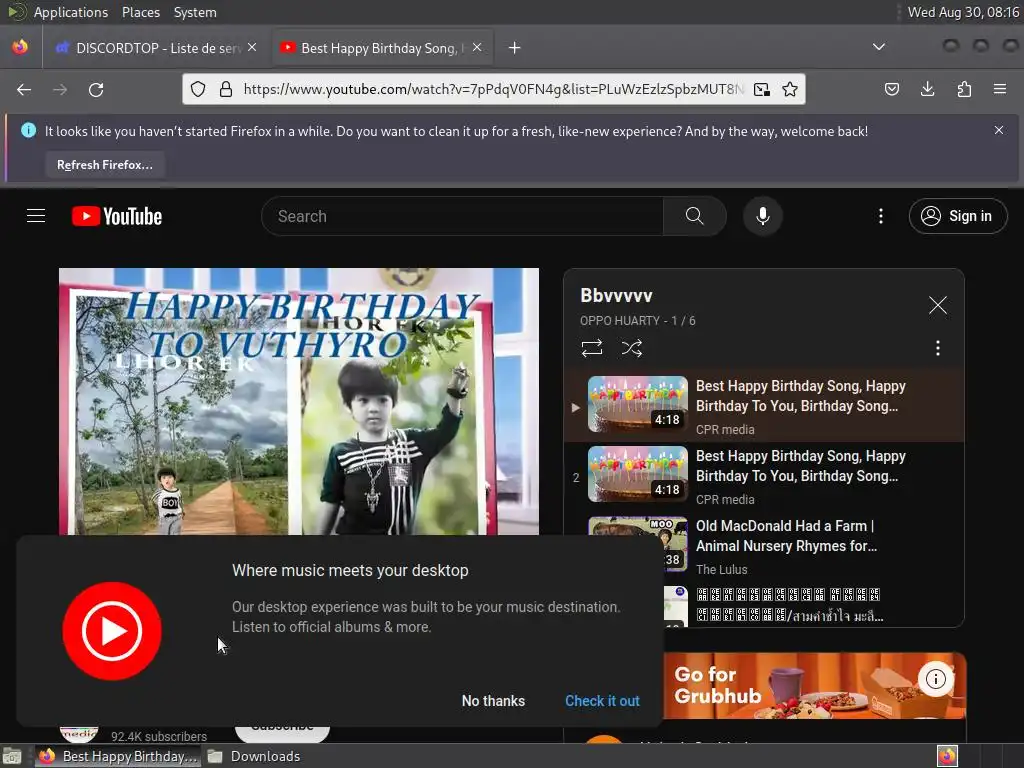This screenshot has height=768, width=1024.
Task: Open tracking protection shield icon
Action: point(198,89)
